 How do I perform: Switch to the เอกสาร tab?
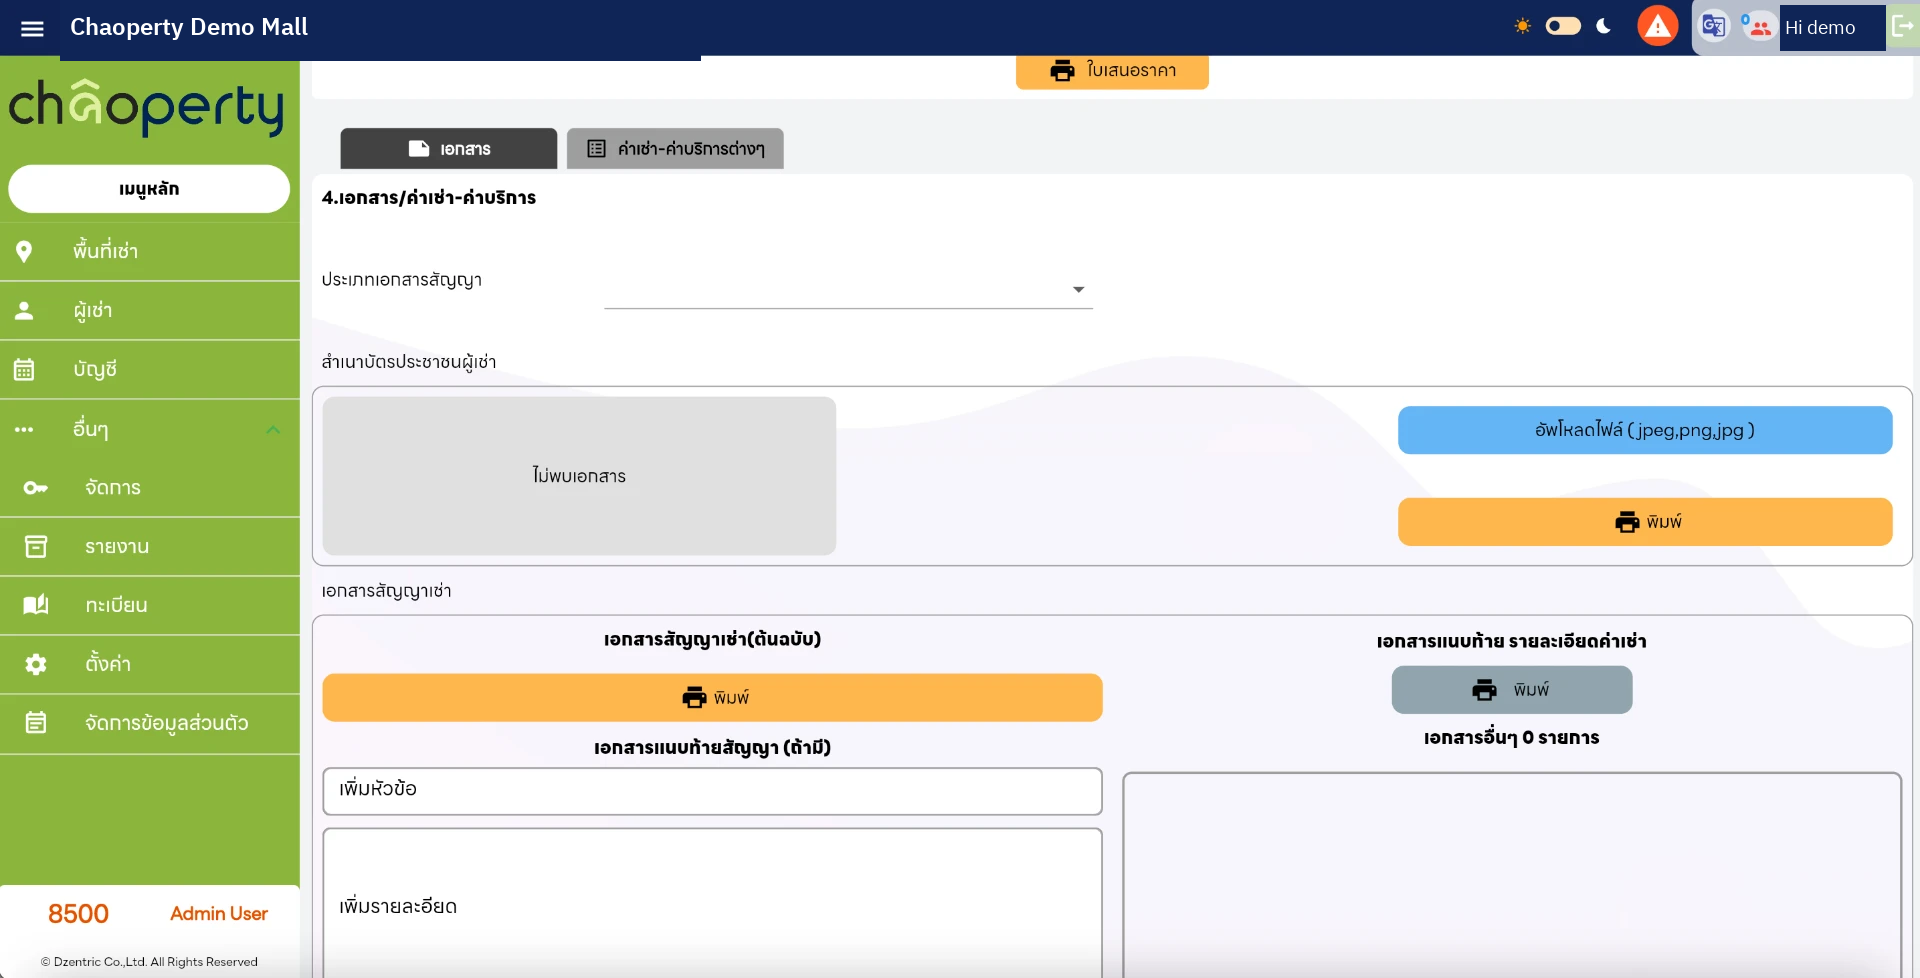click(x=449, y=149)
